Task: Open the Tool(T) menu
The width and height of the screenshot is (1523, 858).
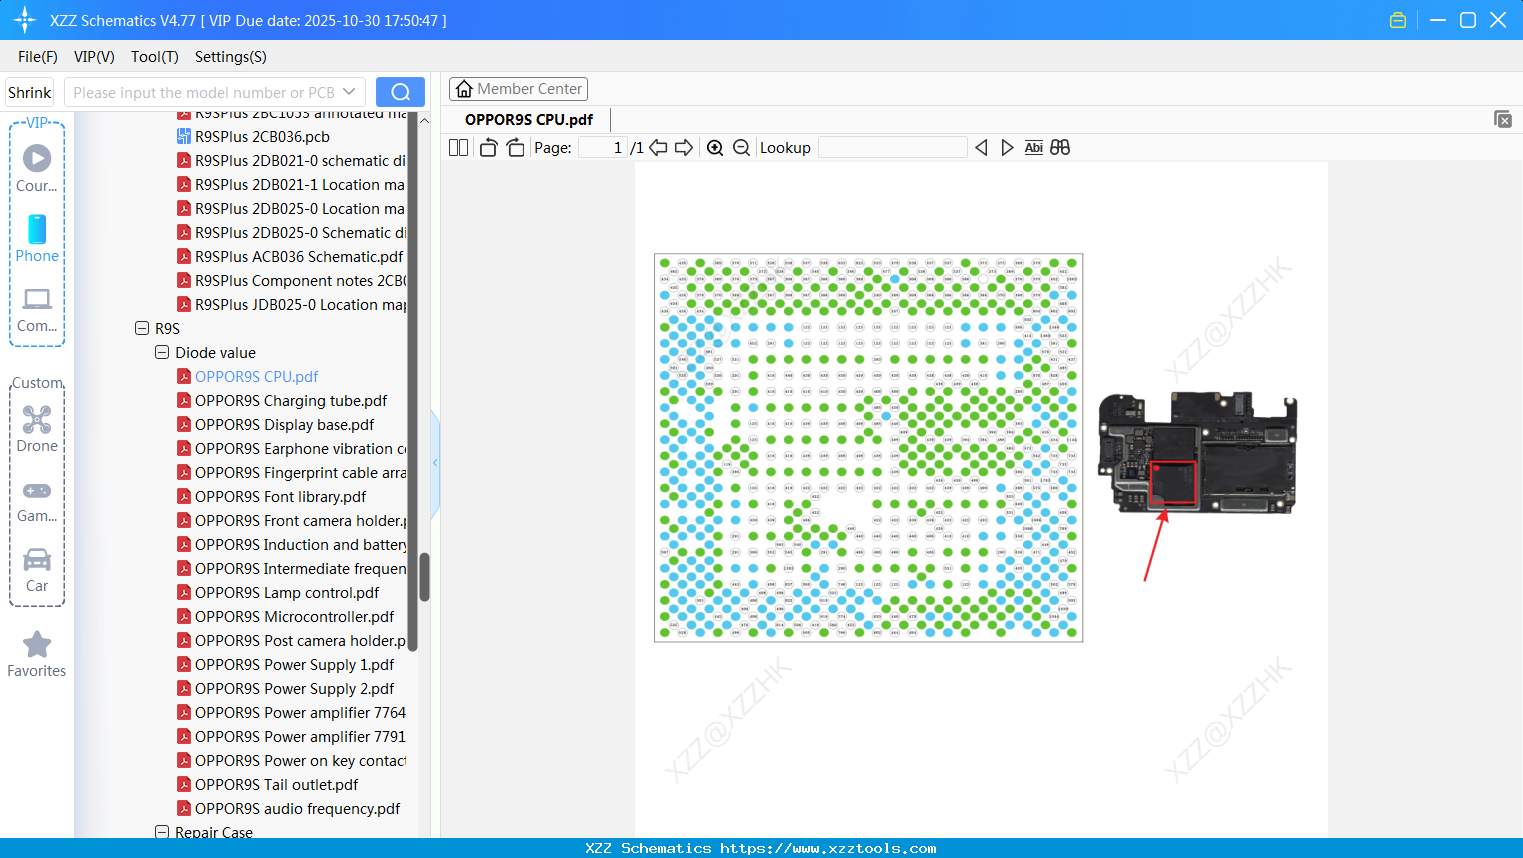Action: [155, 57]
